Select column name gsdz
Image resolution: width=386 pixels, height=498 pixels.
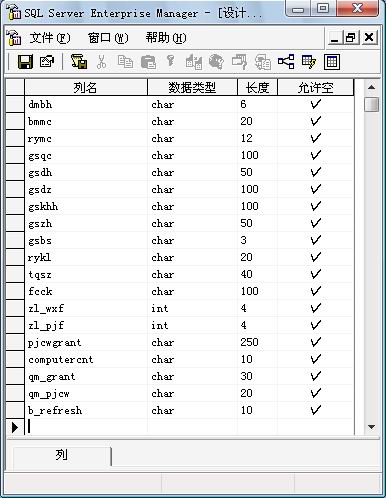click(x=40, y=190)
